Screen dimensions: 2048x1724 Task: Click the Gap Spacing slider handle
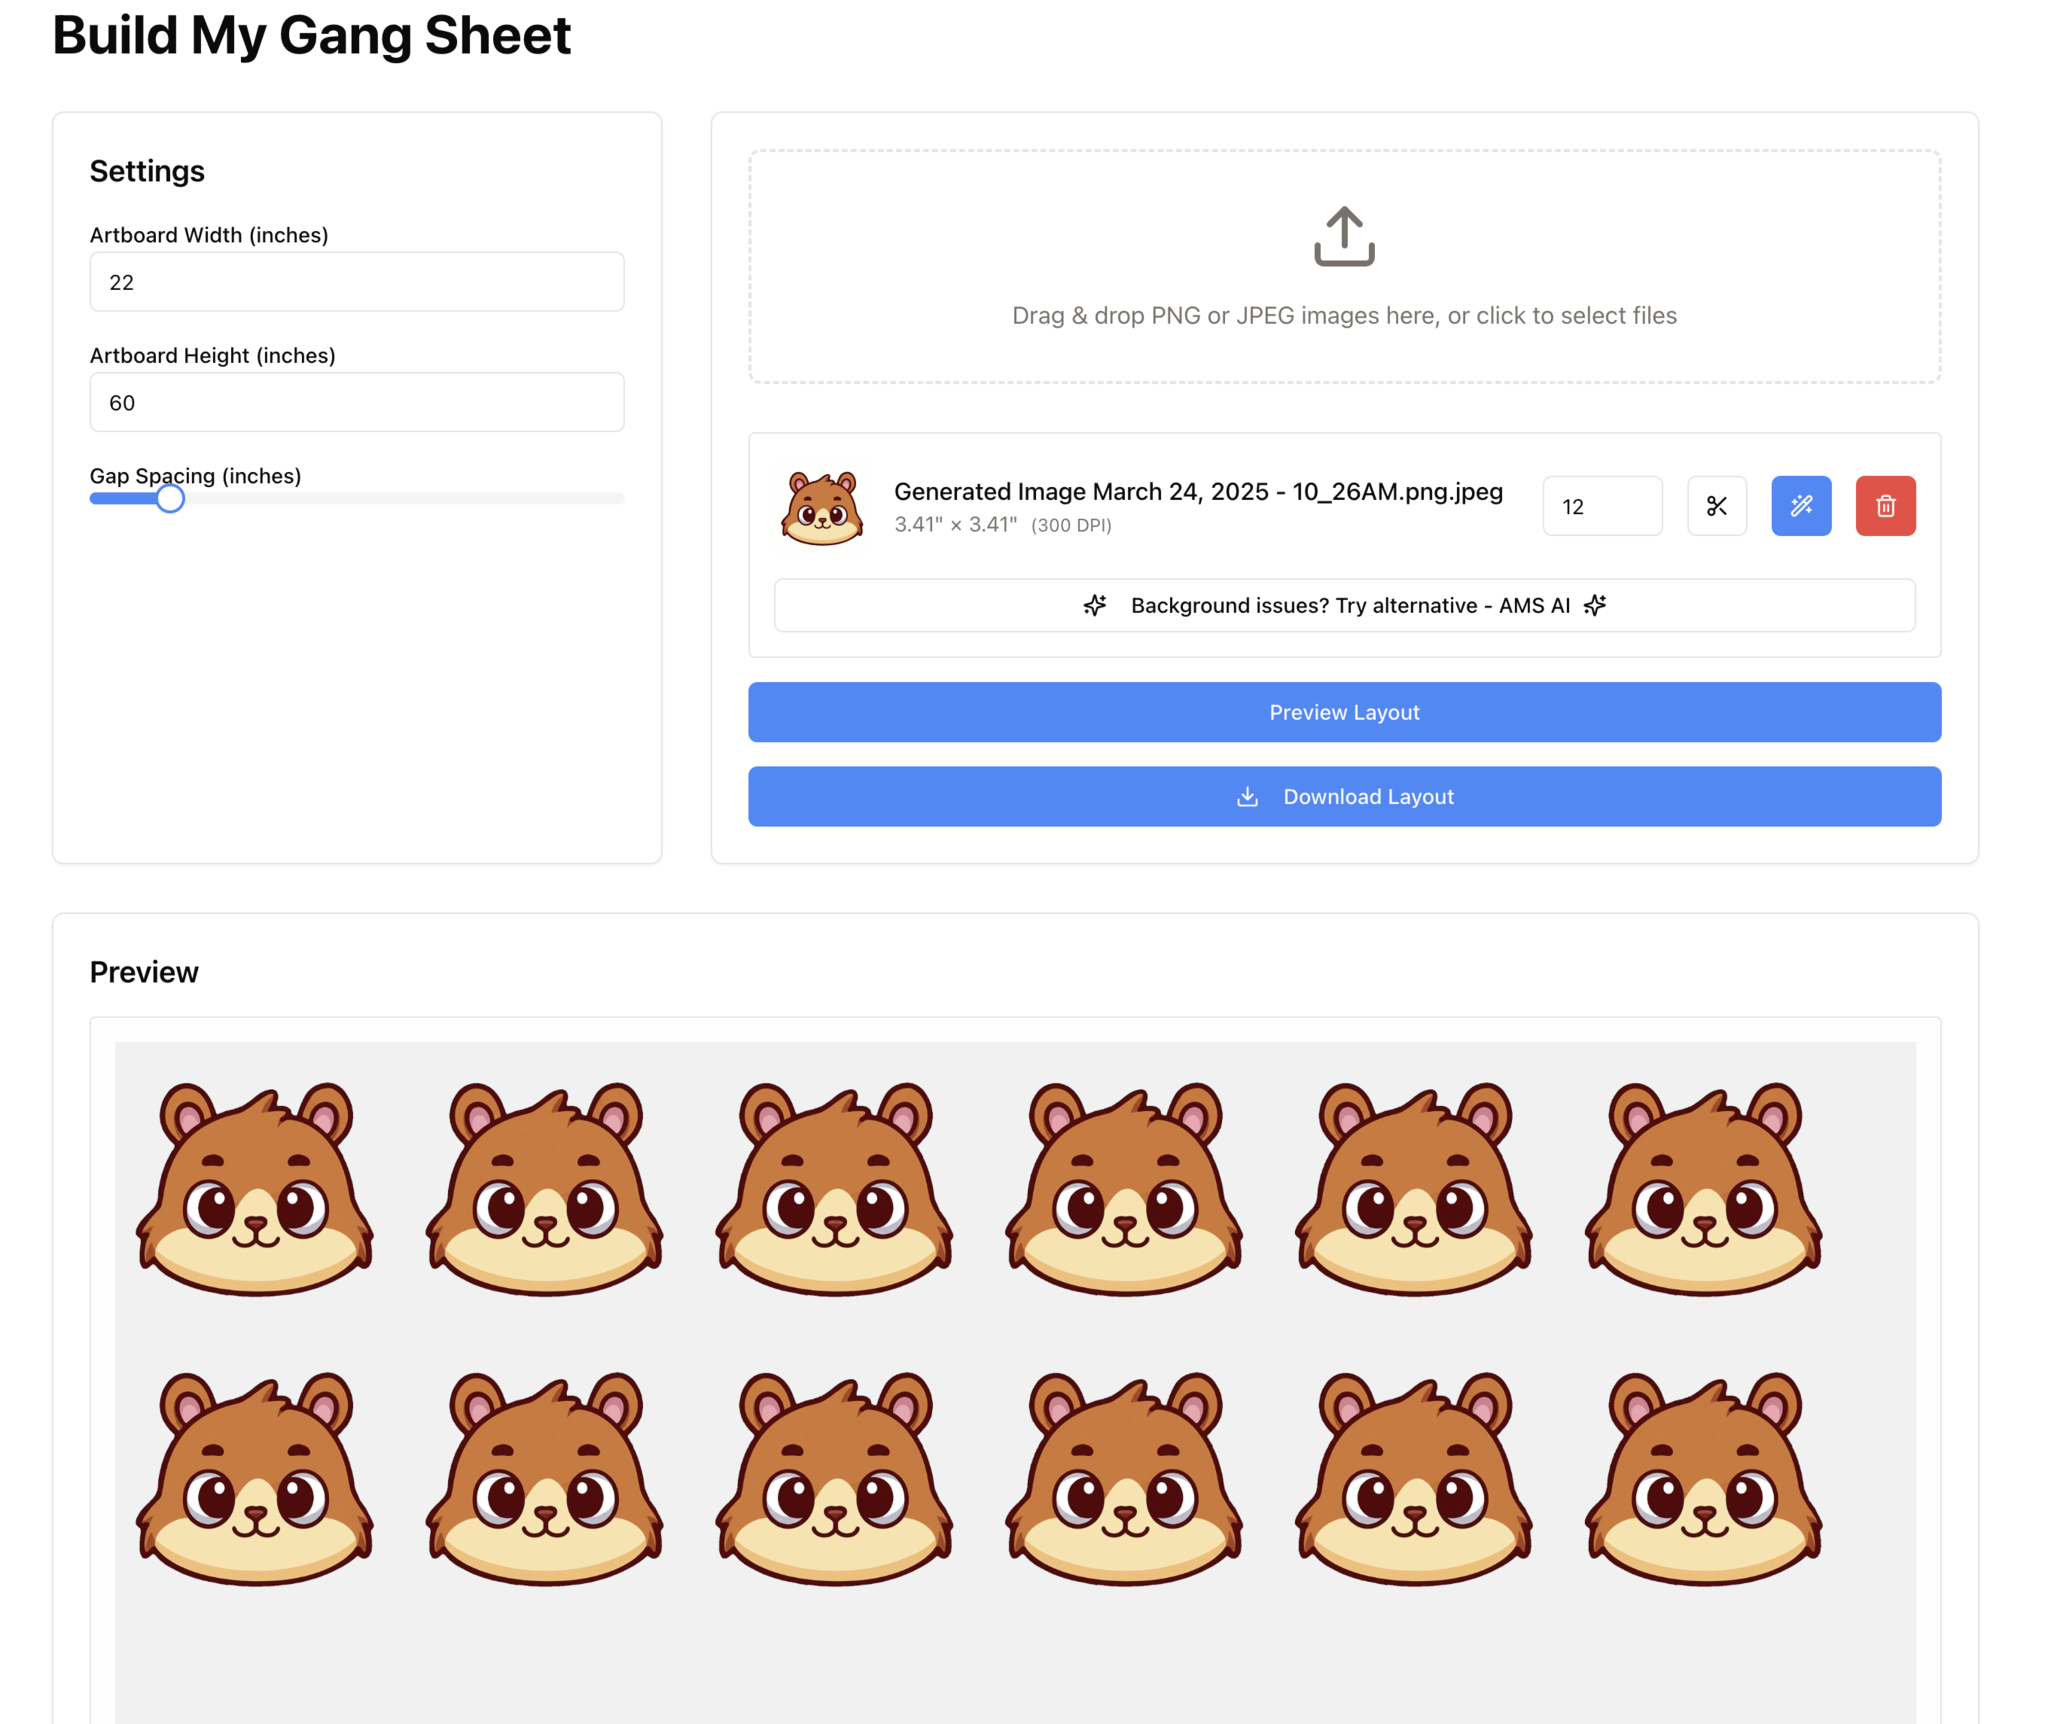pyautogui.click(x=170, y=498)
